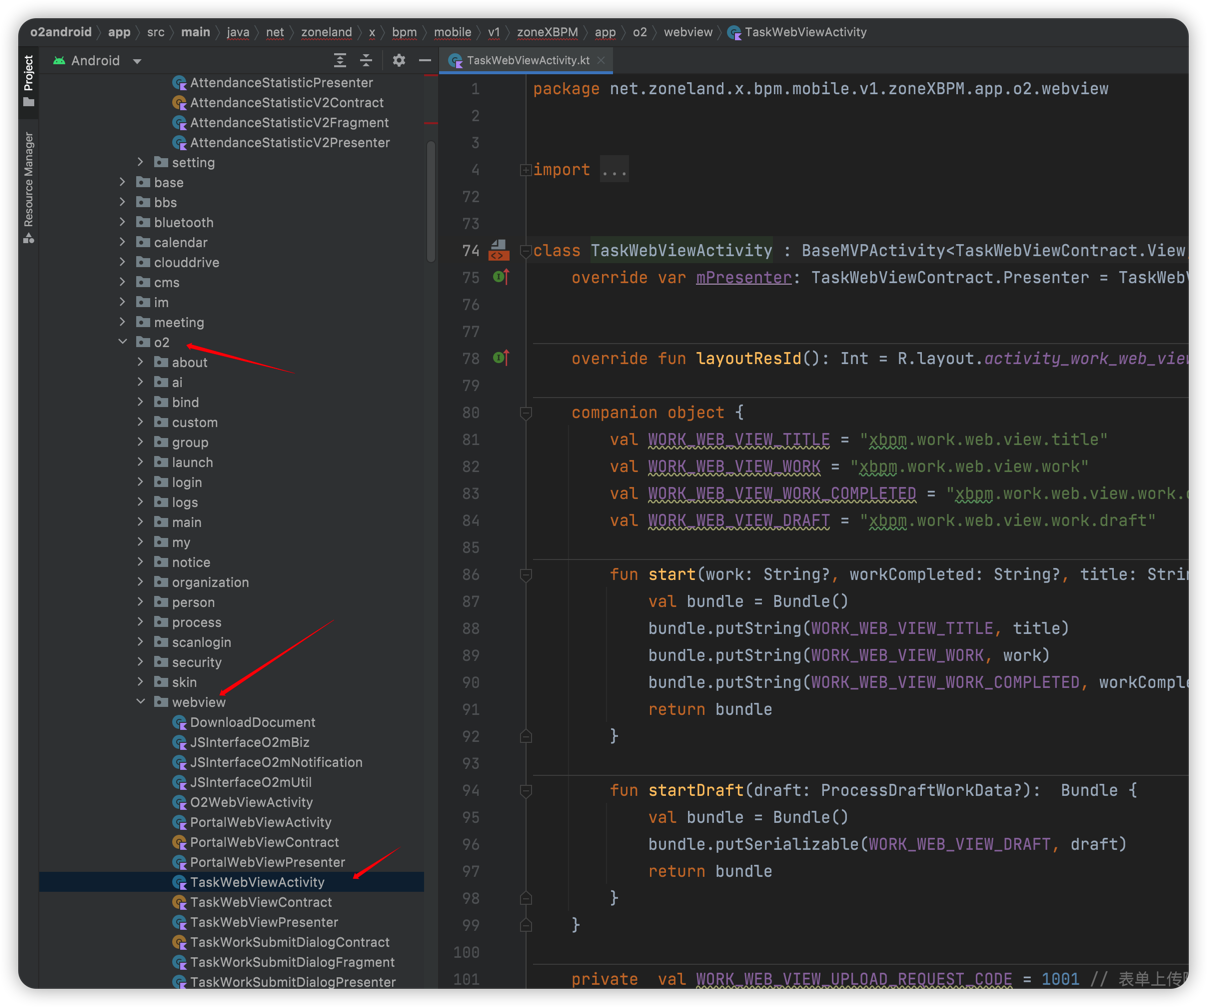Collapse the webview folder
This screenshot has height=1007, width=1207.
141,702
